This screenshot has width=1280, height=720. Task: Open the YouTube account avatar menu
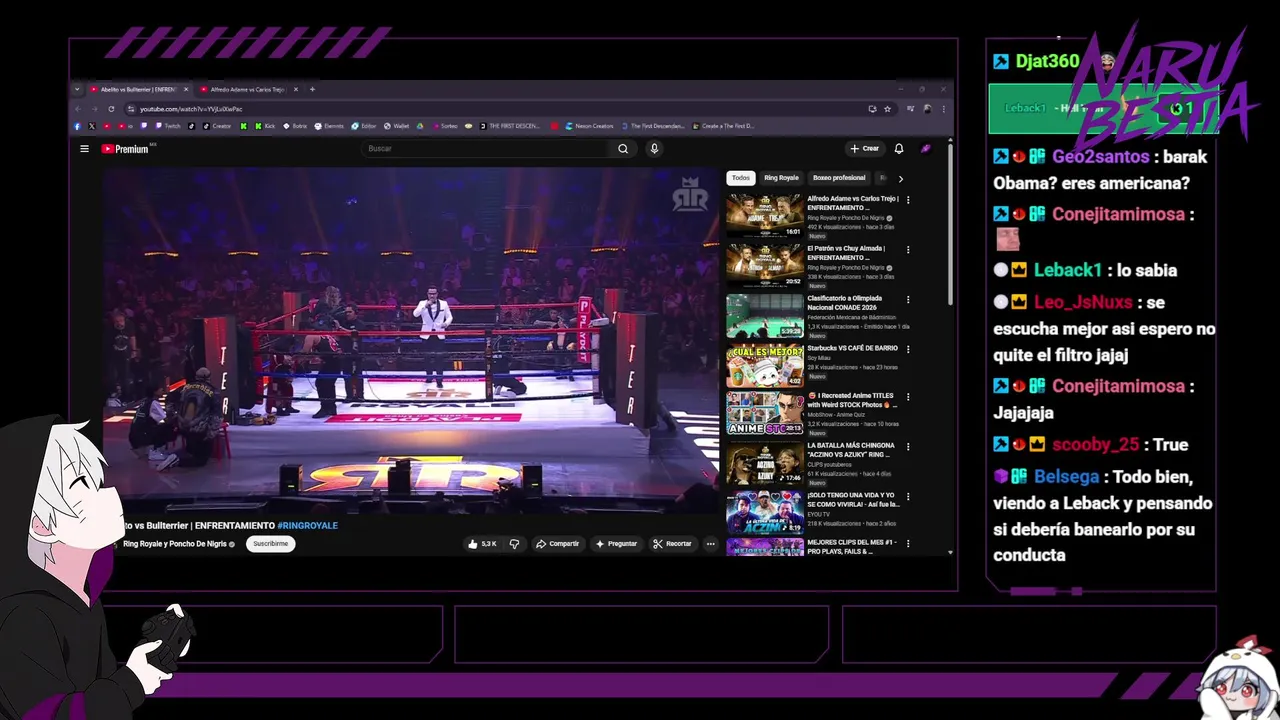(926, 149)
